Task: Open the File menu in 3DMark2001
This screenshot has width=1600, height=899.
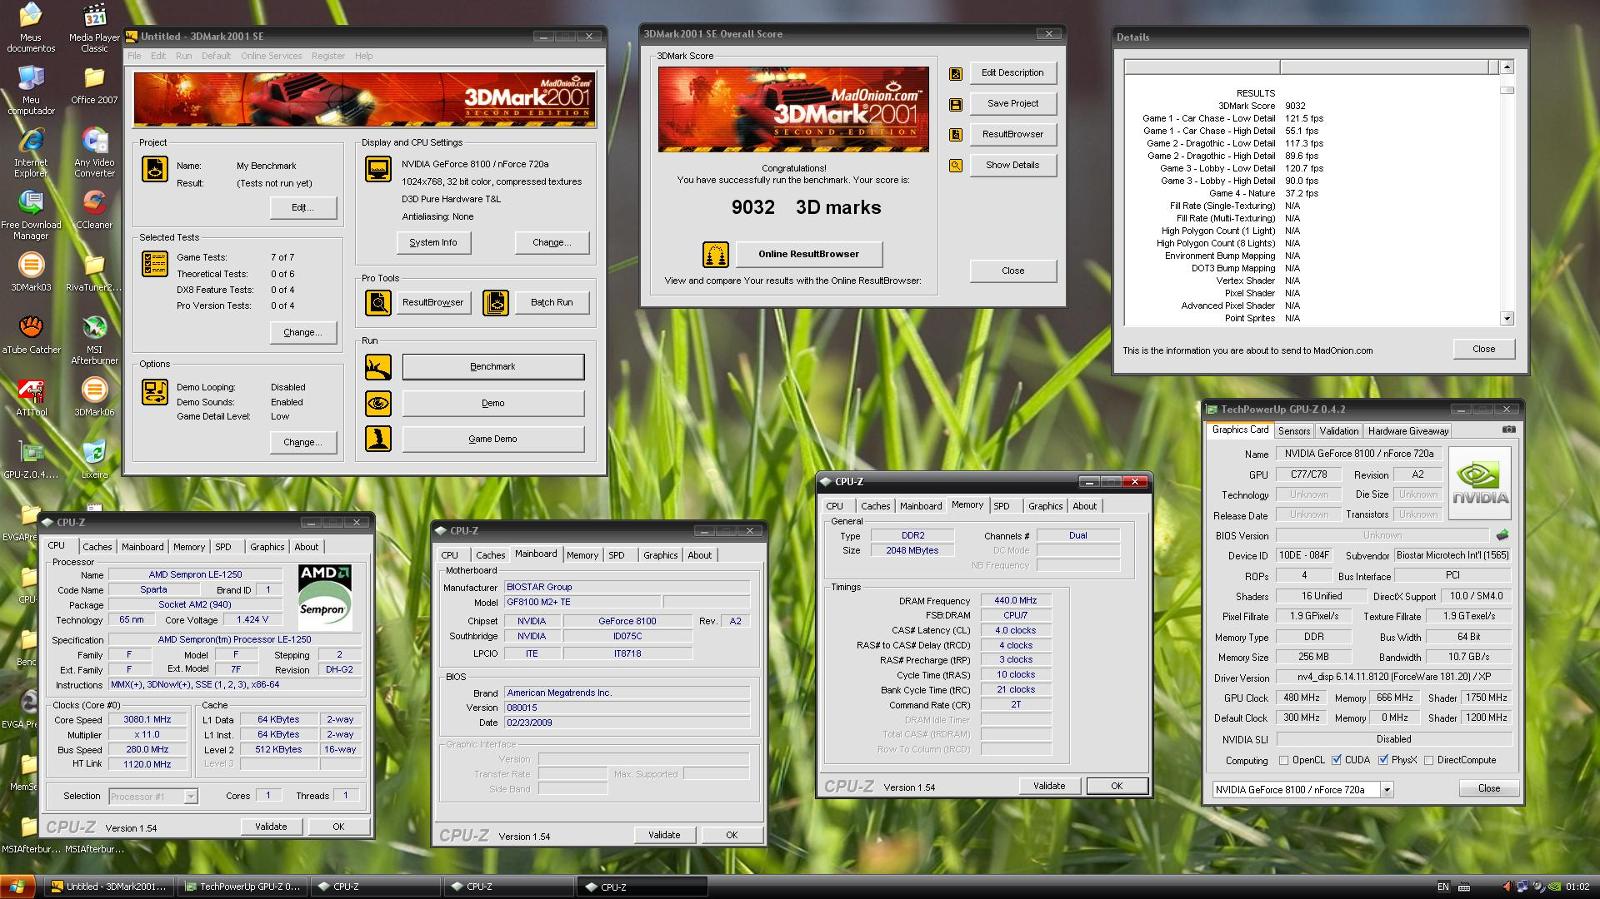Action: (134, 56)
